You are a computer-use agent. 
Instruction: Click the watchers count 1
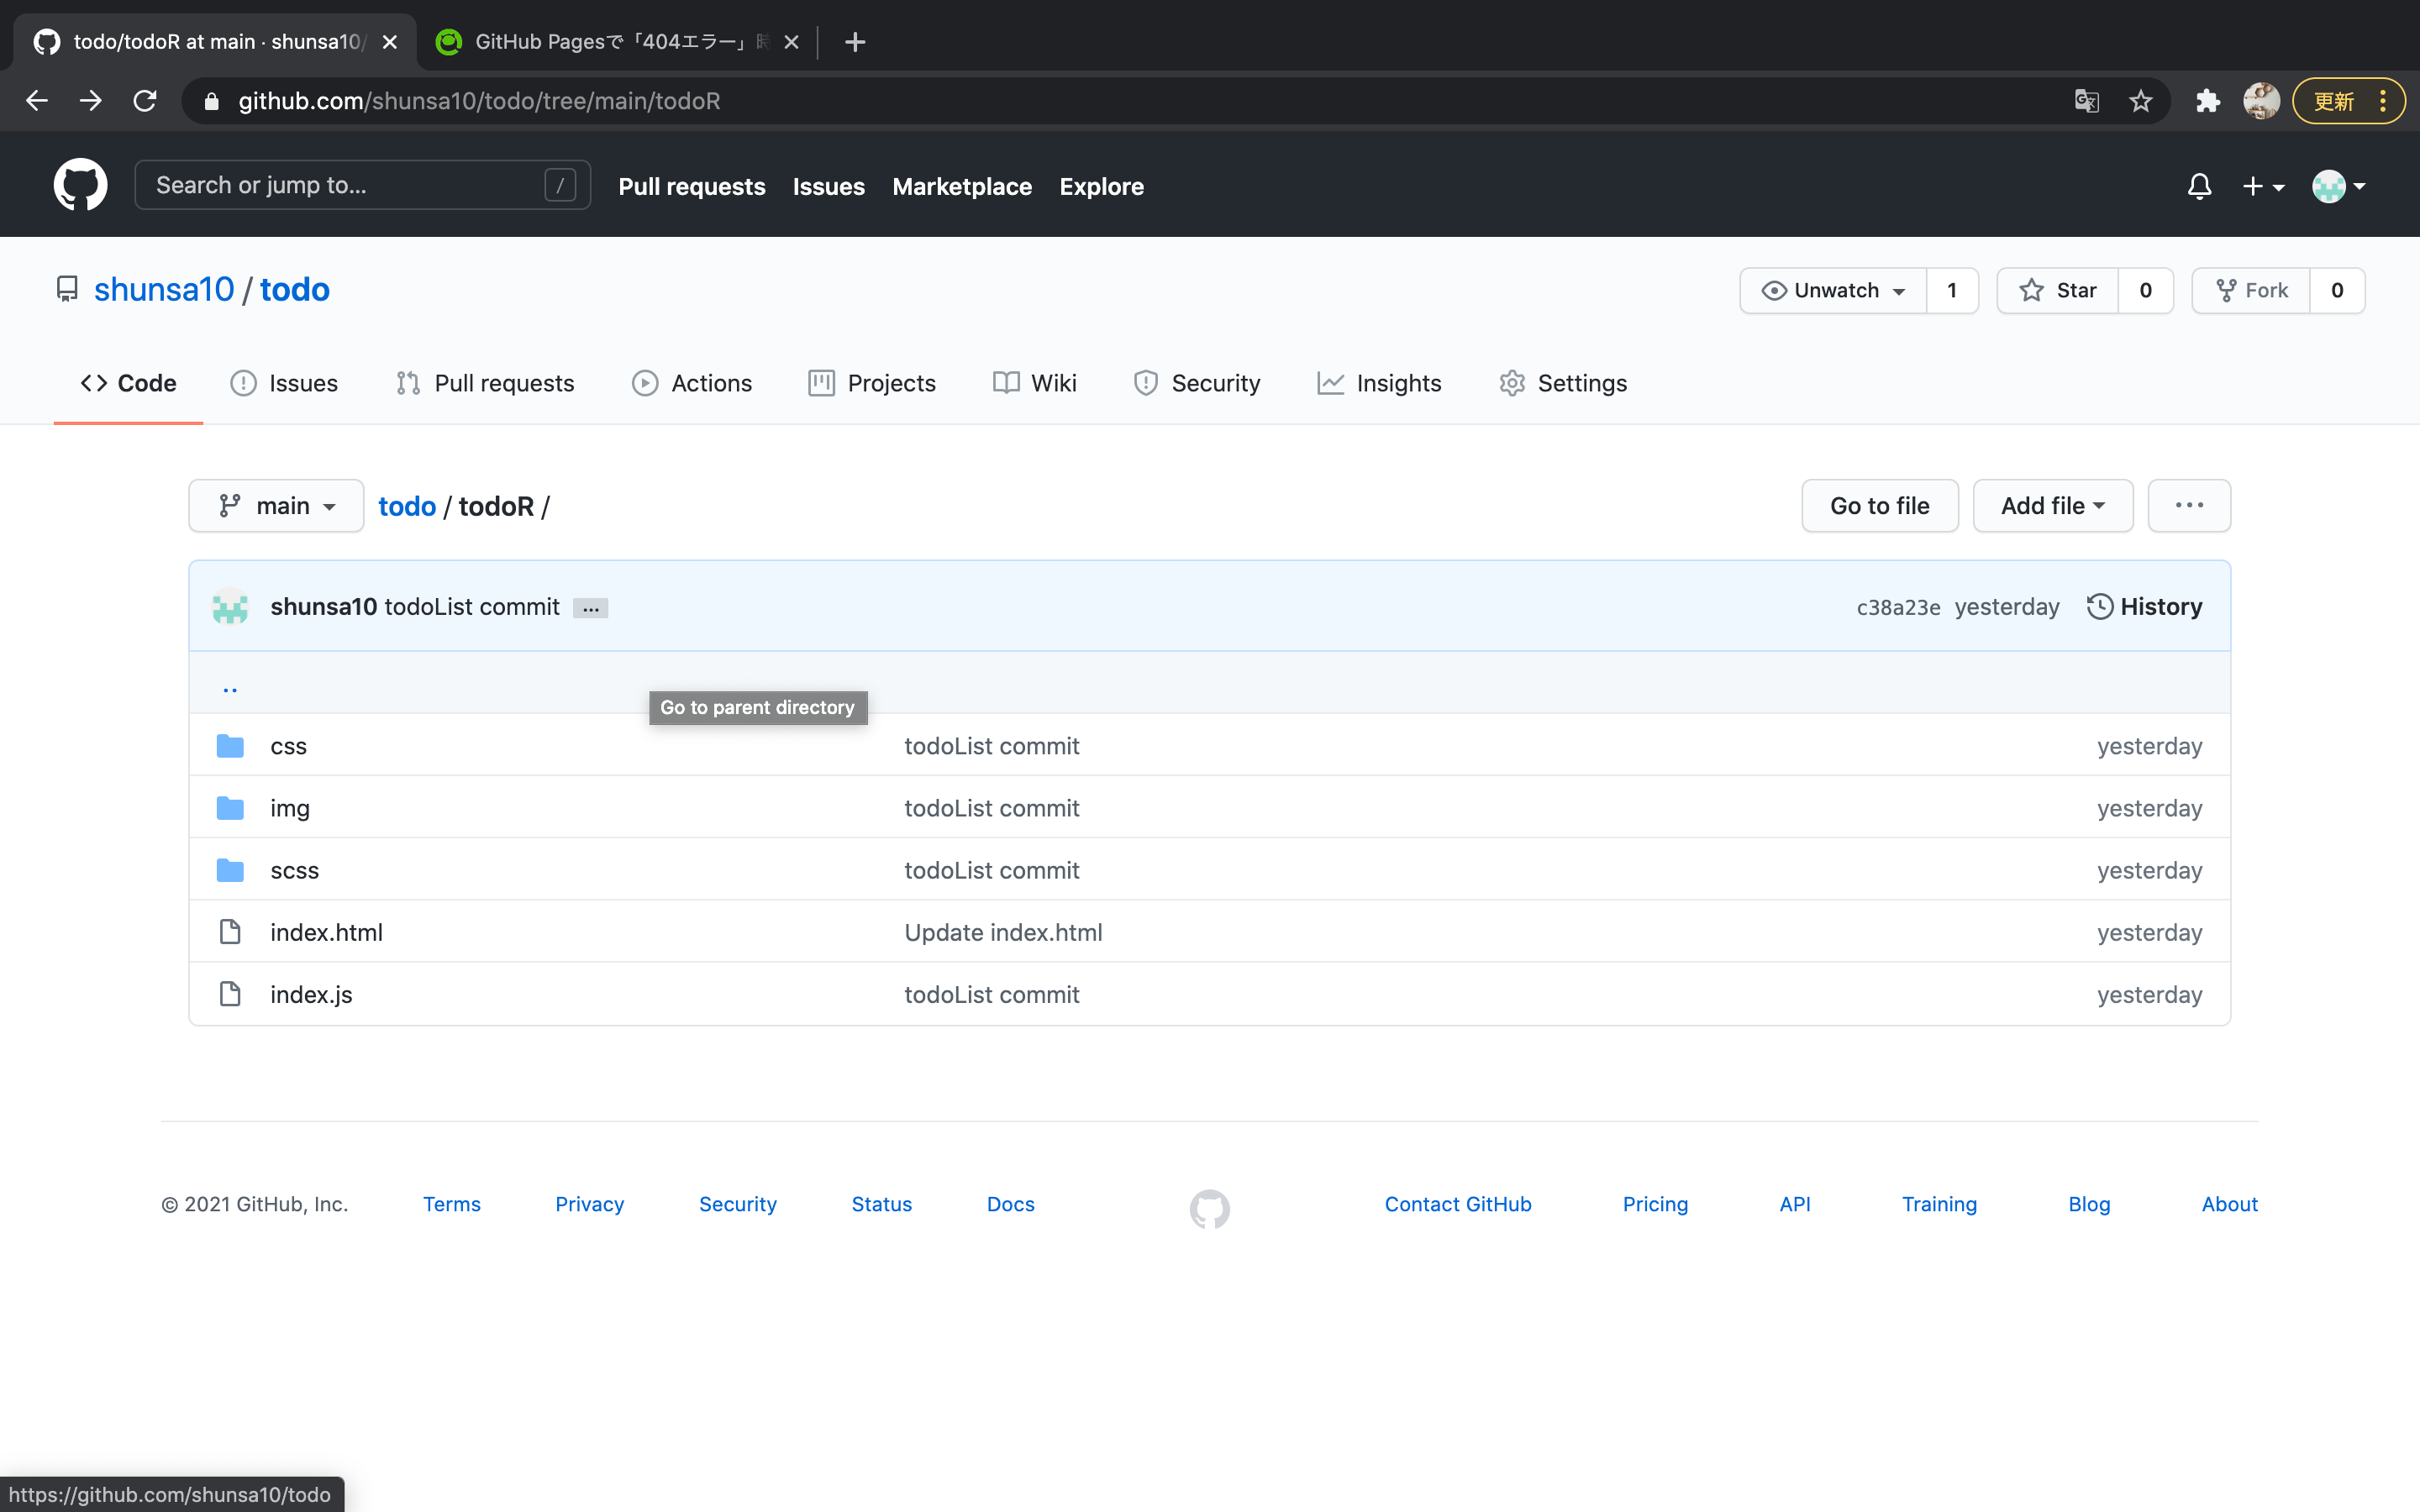(x=1952, y=290)
